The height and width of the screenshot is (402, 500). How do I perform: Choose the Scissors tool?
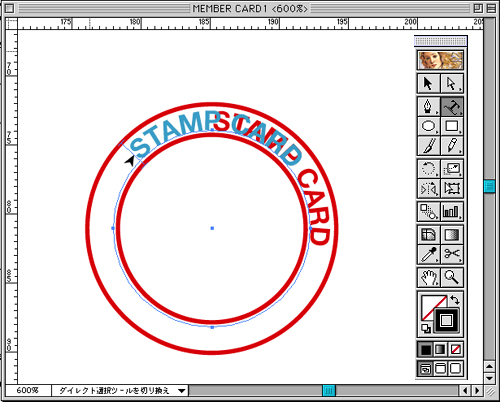click(452, 254)
